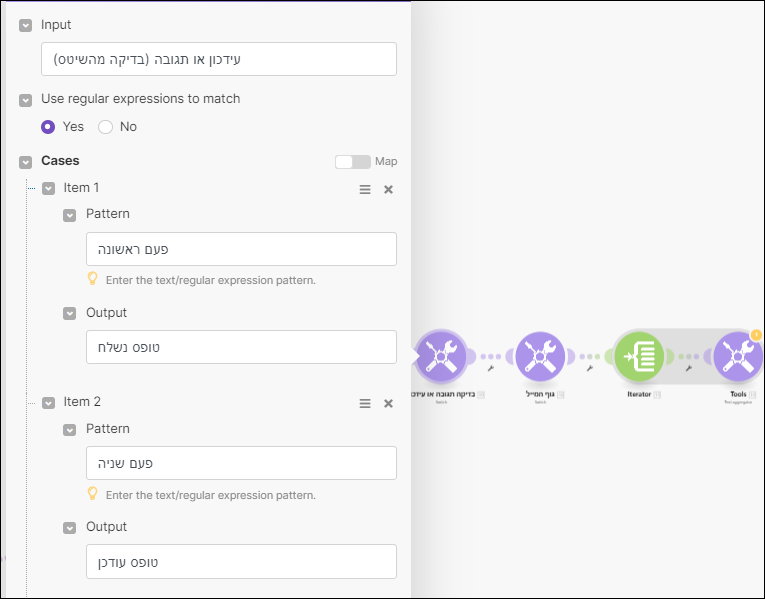Click Item 2 reorder handle icon
This screenshot has width=765, height=599.
tap(365, 403)
